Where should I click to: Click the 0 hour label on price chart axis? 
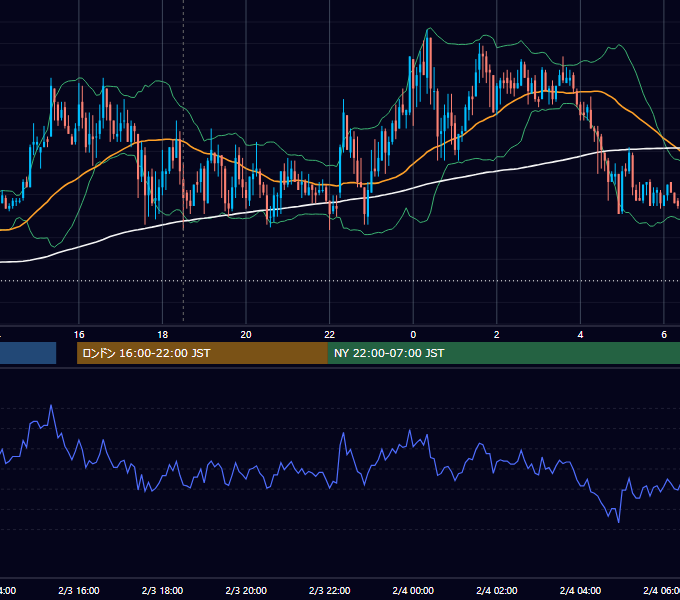click(413, 335)
